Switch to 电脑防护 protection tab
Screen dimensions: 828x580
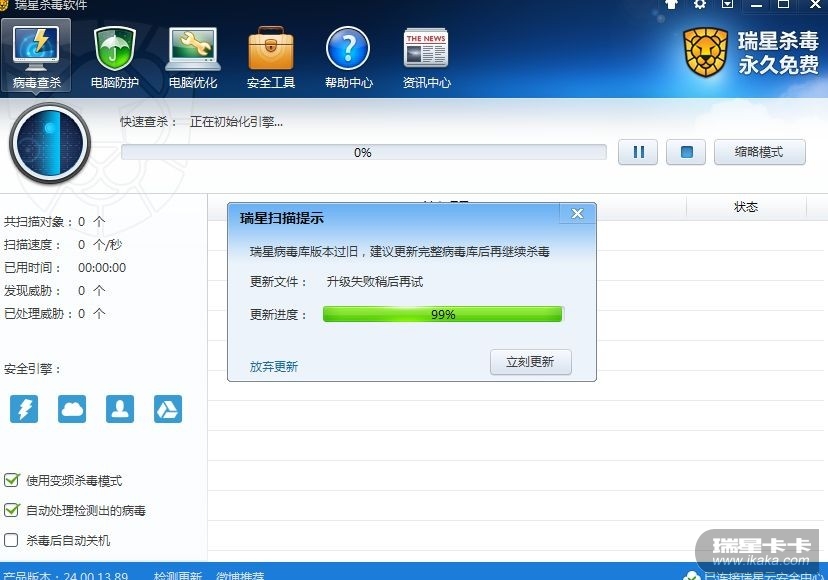pyautogui.click(x=115, y=57)
